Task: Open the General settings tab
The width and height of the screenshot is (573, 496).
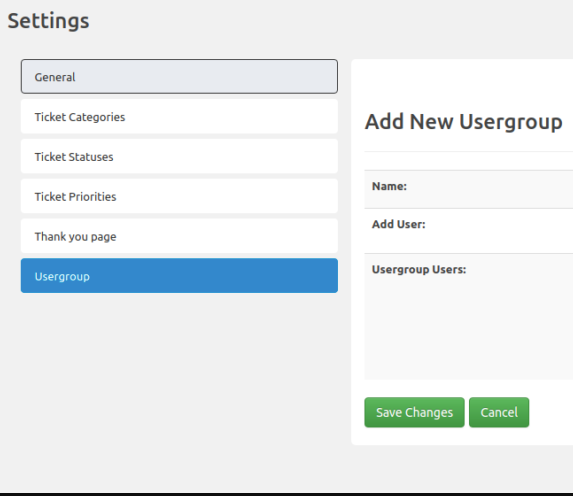Action: tap(179, 76)
